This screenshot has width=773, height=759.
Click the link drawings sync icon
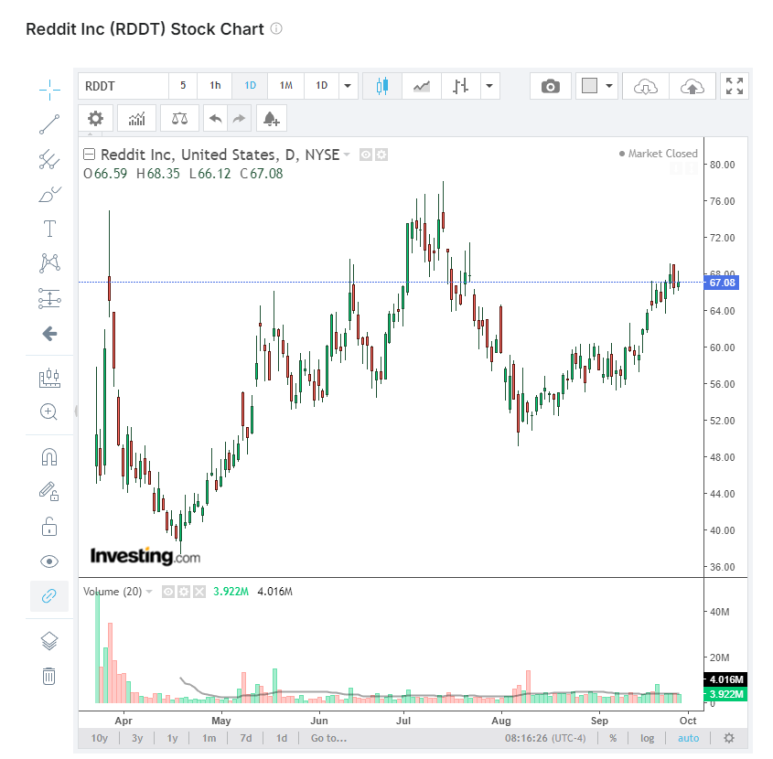pyautogui.click(x=49, y=596)
